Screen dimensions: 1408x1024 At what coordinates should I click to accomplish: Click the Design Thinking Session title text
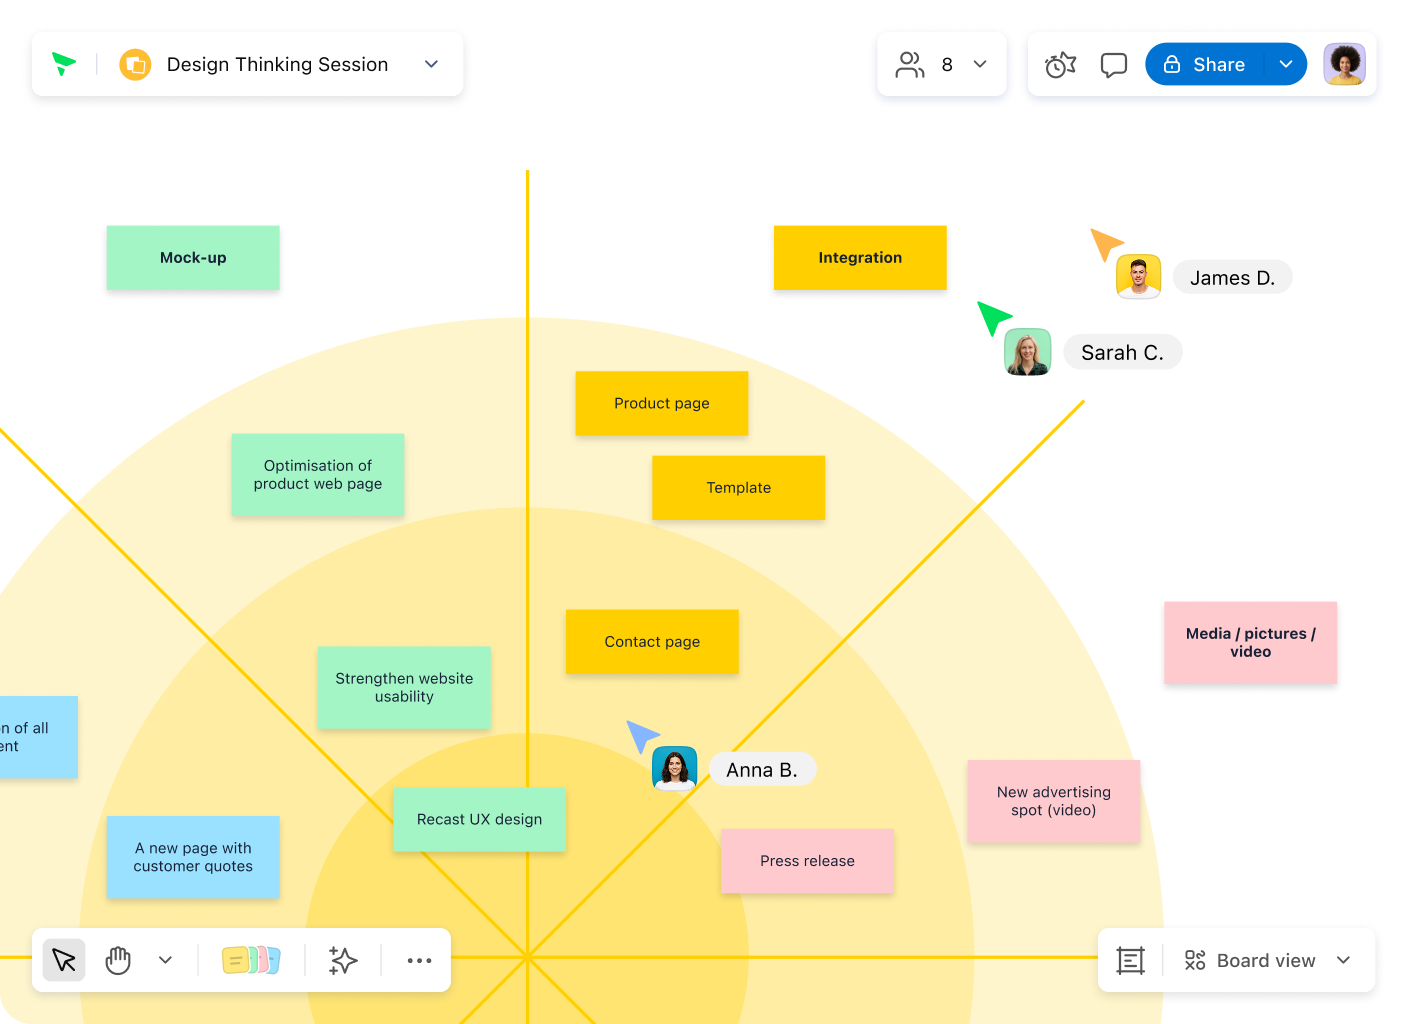pos(278,65)
